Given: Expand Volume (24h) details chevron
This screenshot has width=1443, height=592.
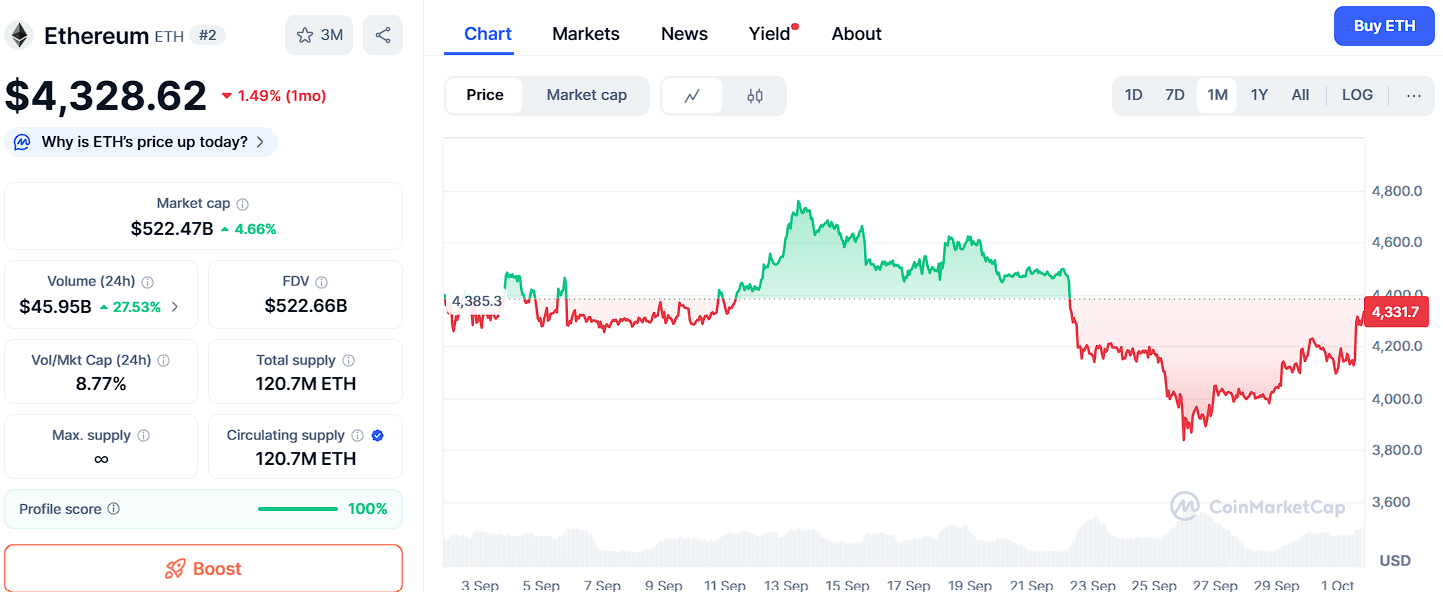Looking at the screenshot, I should 176,307.
